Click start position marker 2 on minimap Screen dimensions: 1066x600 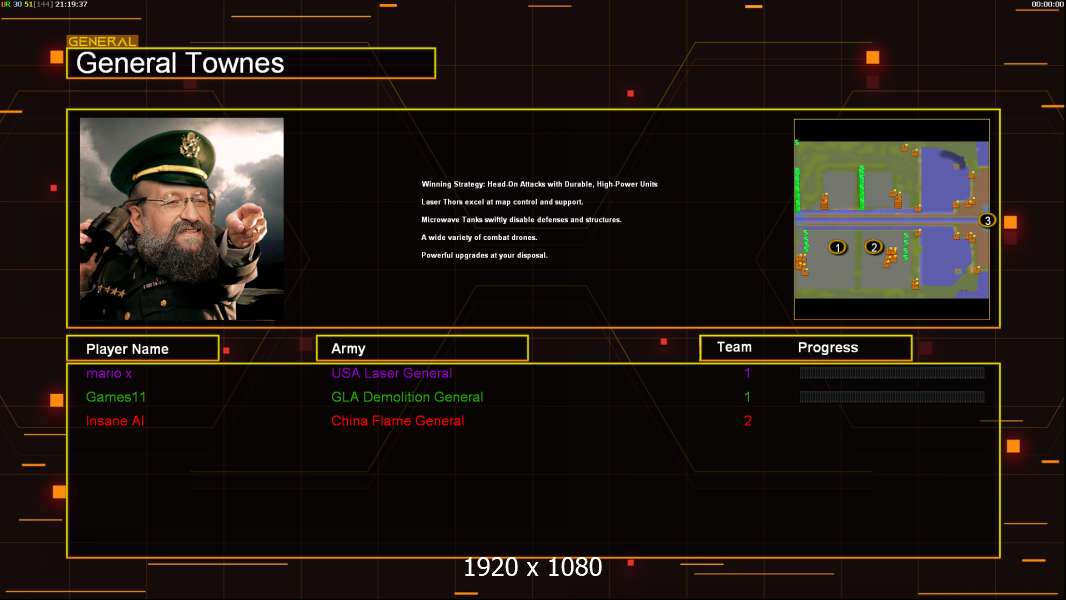click(874, 247)
